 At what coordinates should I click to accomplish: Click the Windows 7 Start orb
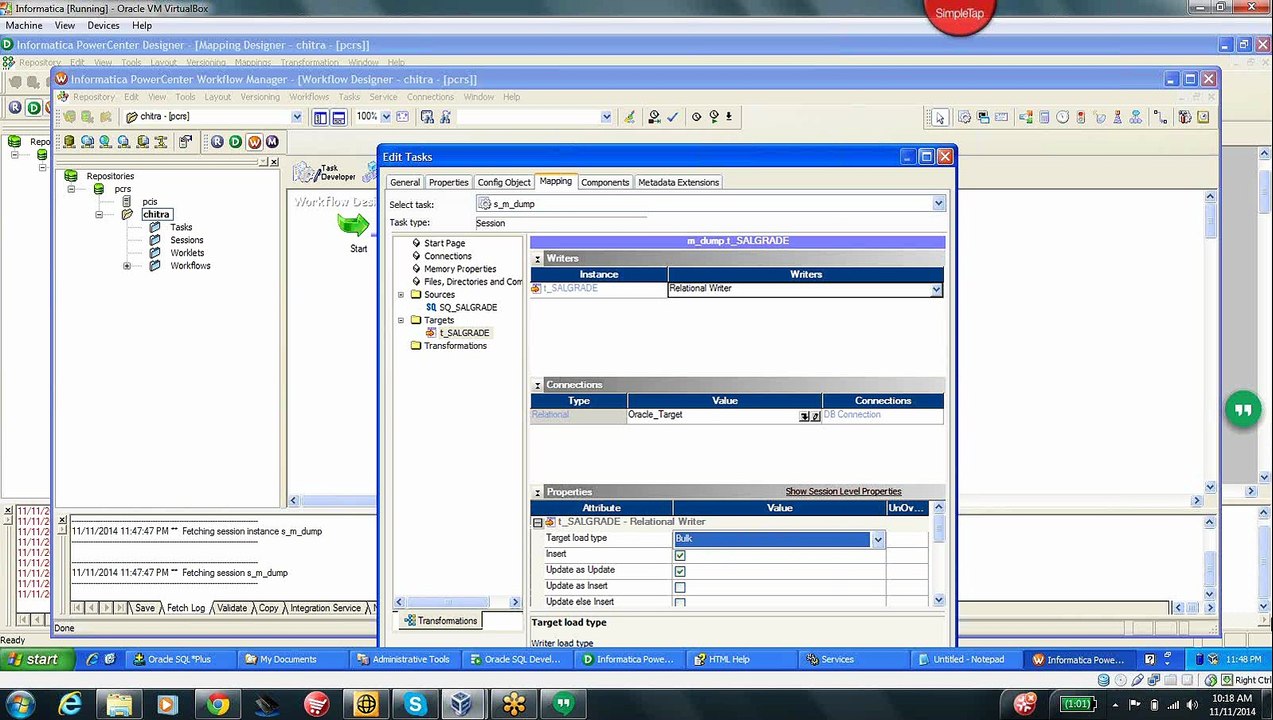coord(20,704)
